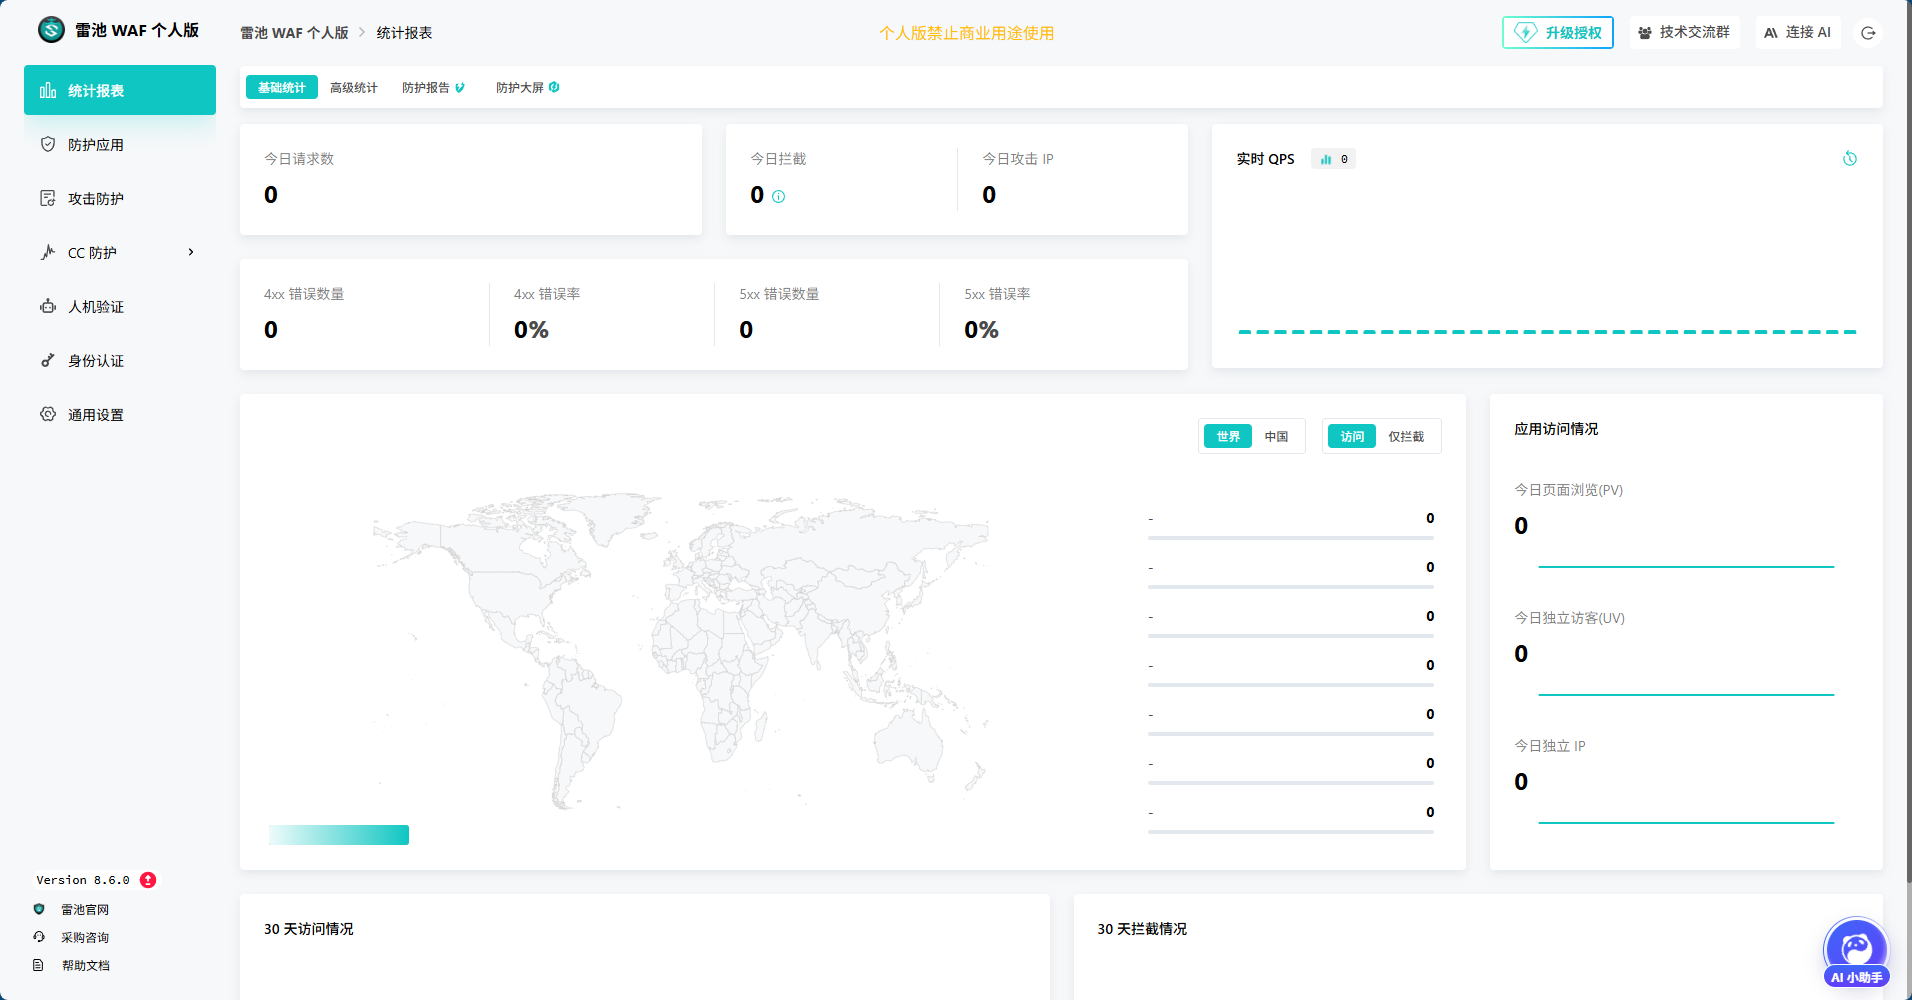Click the bar chart icon beside 统计报表
This screenshot has width=1912, height=1000.
pyautogui.click(x=48, y=90)
